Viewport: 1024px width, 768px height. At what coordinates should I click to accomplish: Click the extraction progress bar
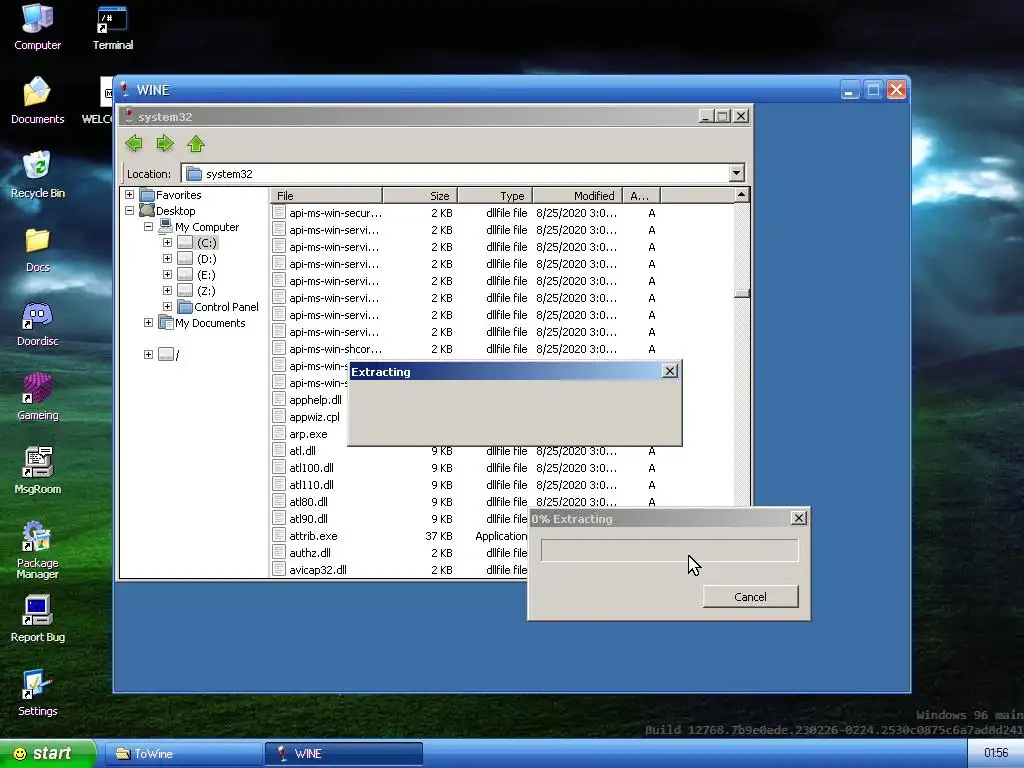(669, 551)
